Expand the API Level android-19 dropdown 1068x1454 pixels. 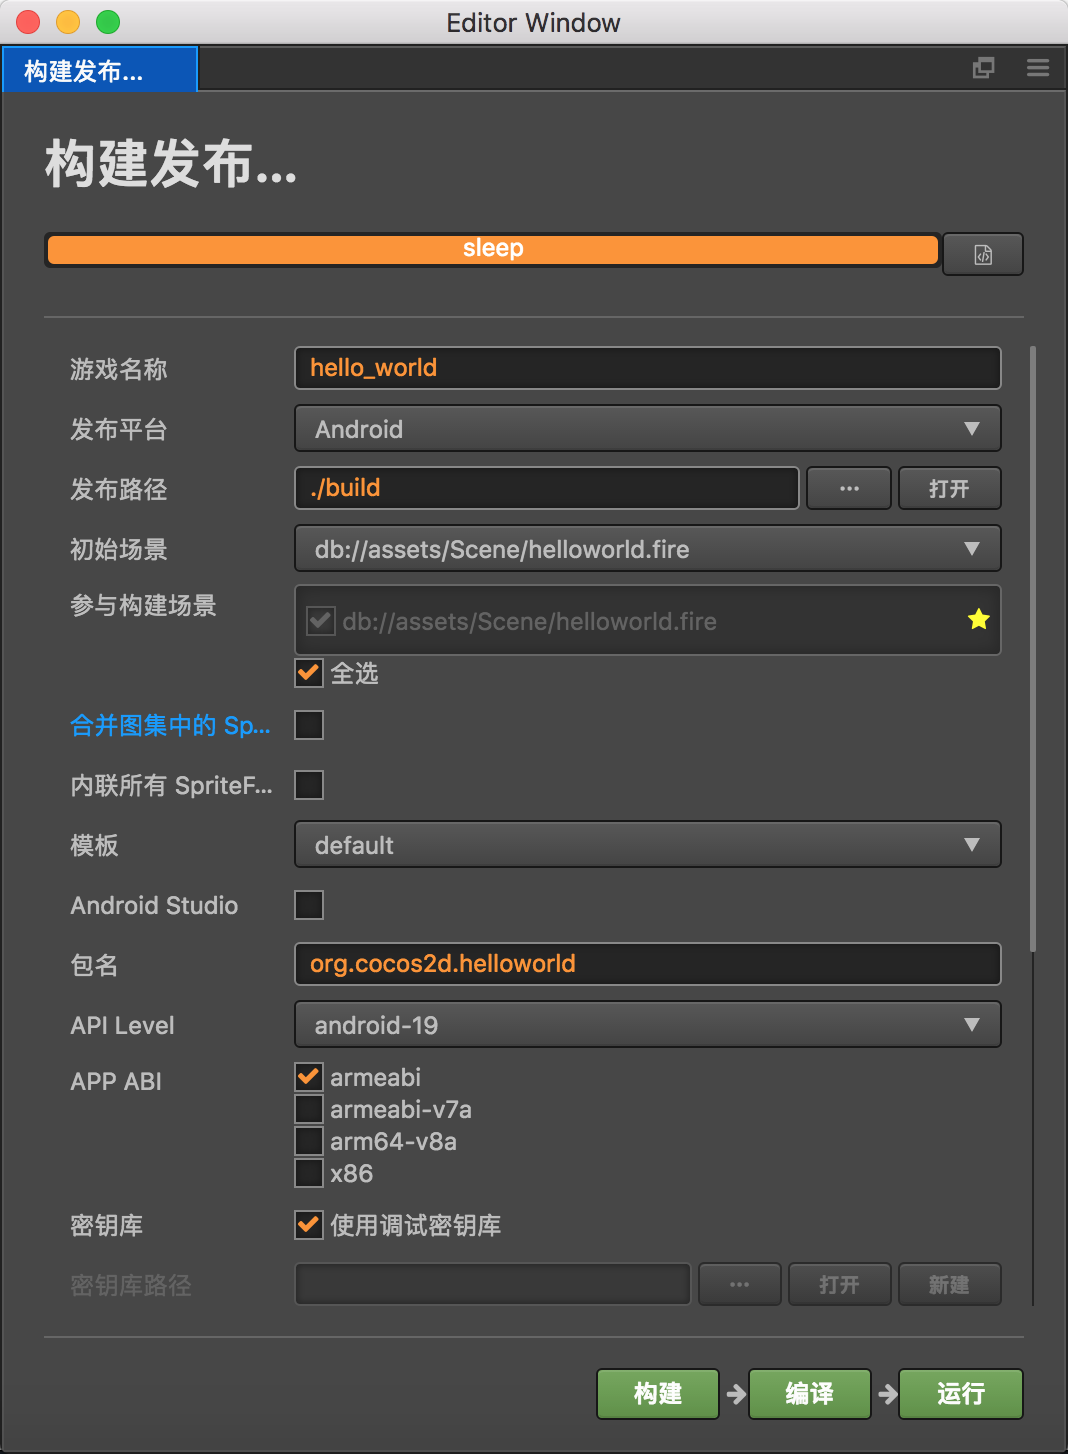tap(647, 1025)
